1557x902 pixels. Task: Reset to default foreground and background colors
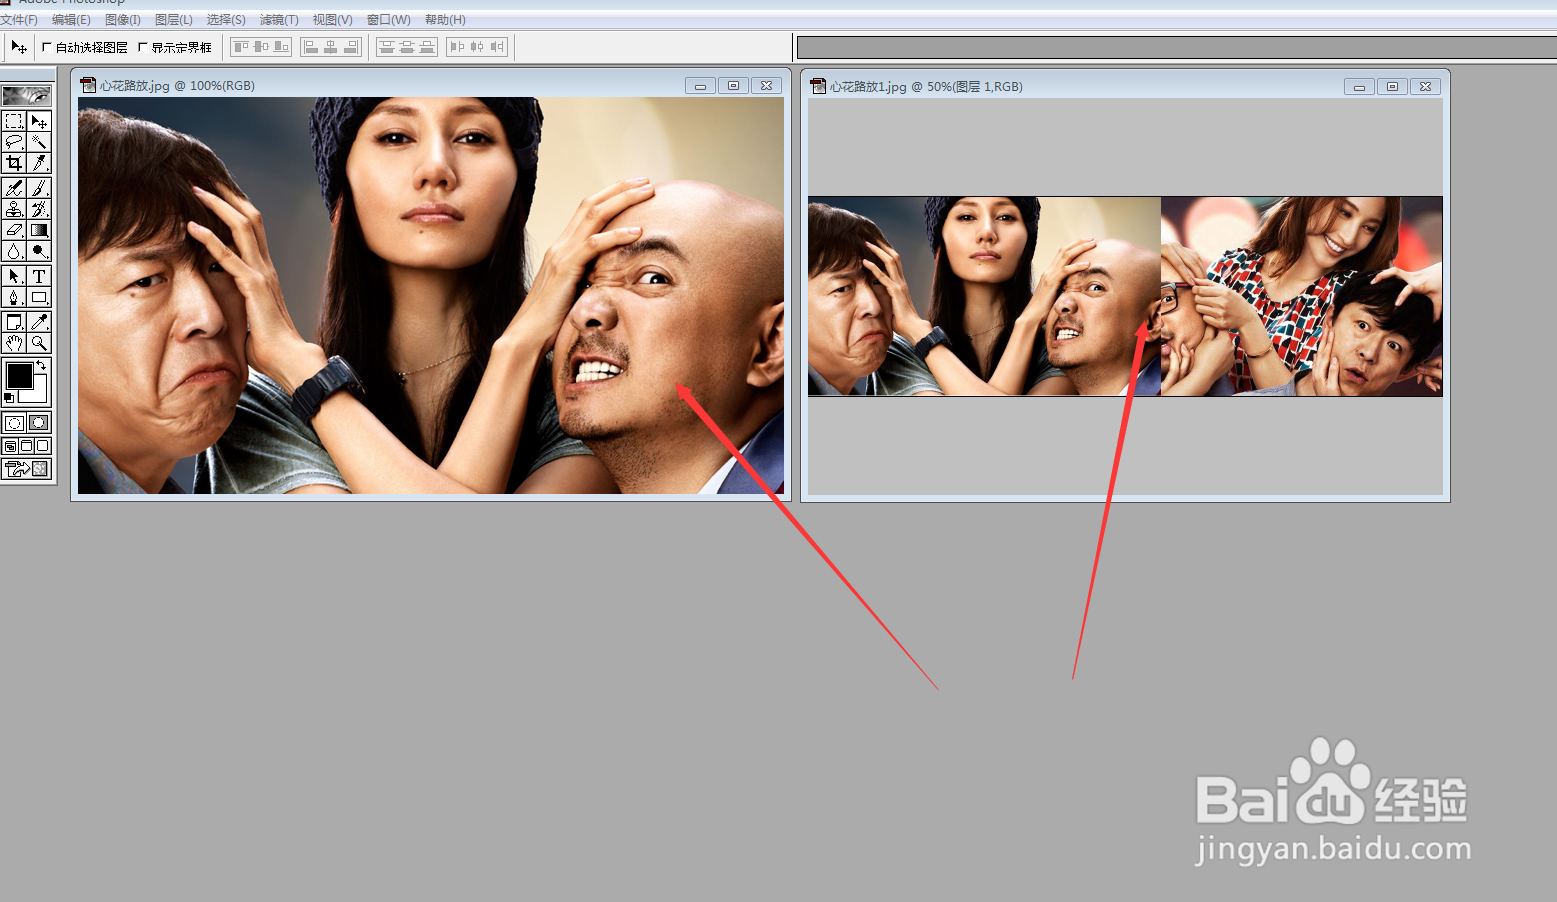8,397
